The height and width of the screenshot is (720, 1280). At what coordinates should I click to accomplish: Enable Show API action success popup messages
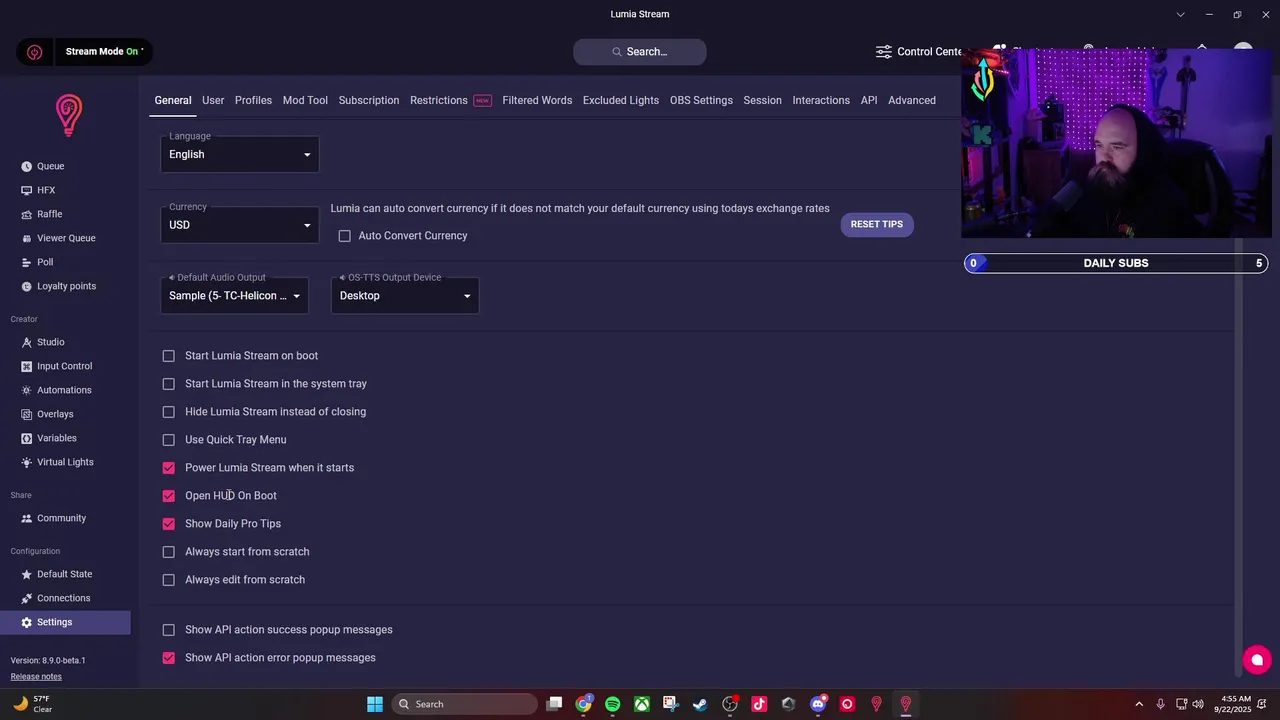tap(169, 630)
